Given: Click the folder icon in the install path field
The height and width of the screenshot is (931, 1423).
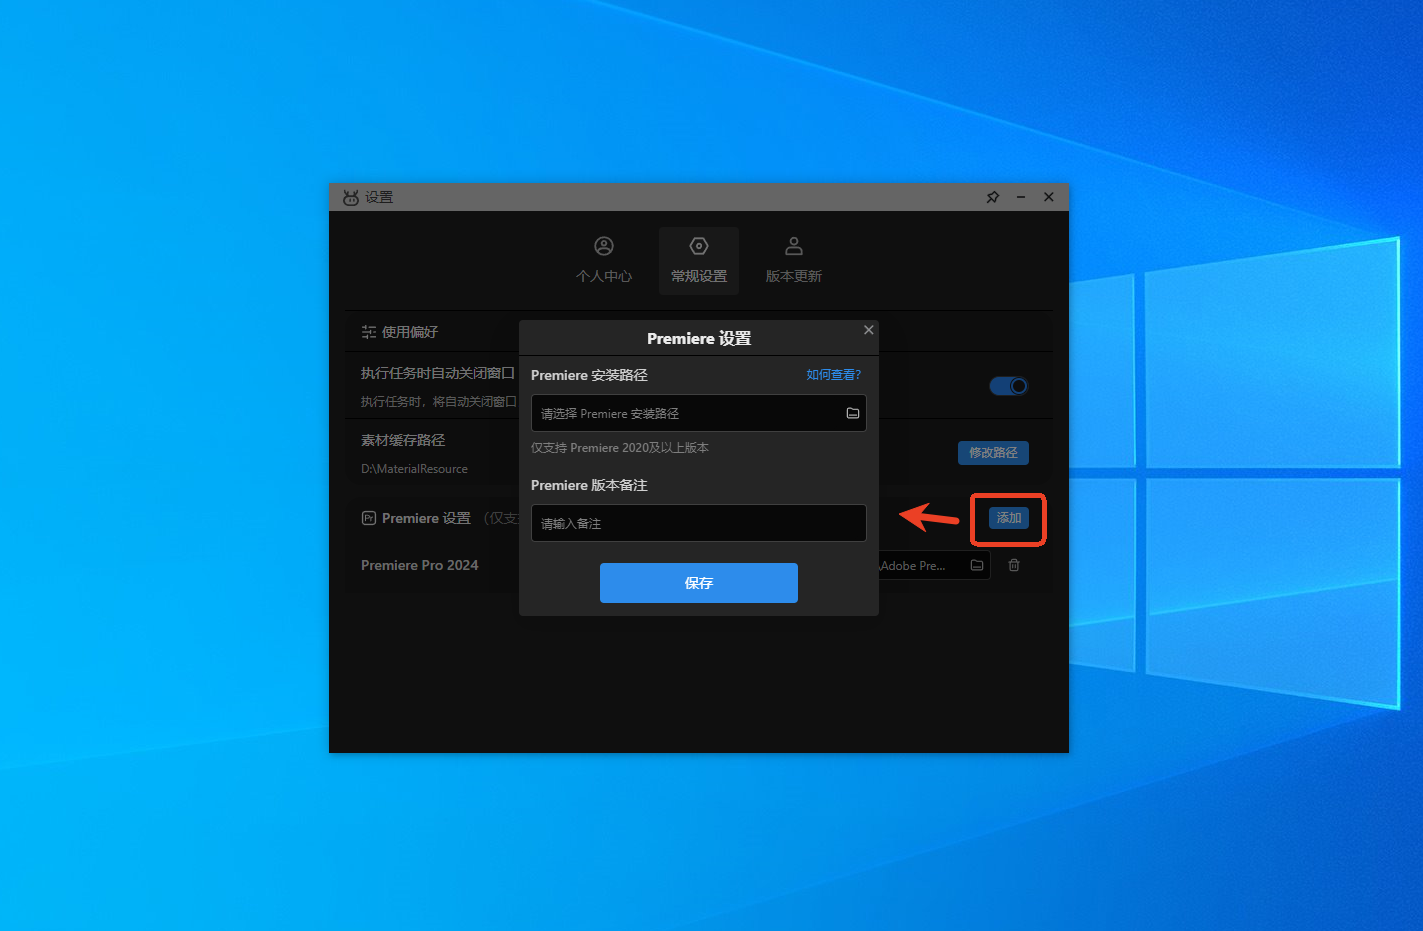Looking at the screenshot, I should click(853, 413).
